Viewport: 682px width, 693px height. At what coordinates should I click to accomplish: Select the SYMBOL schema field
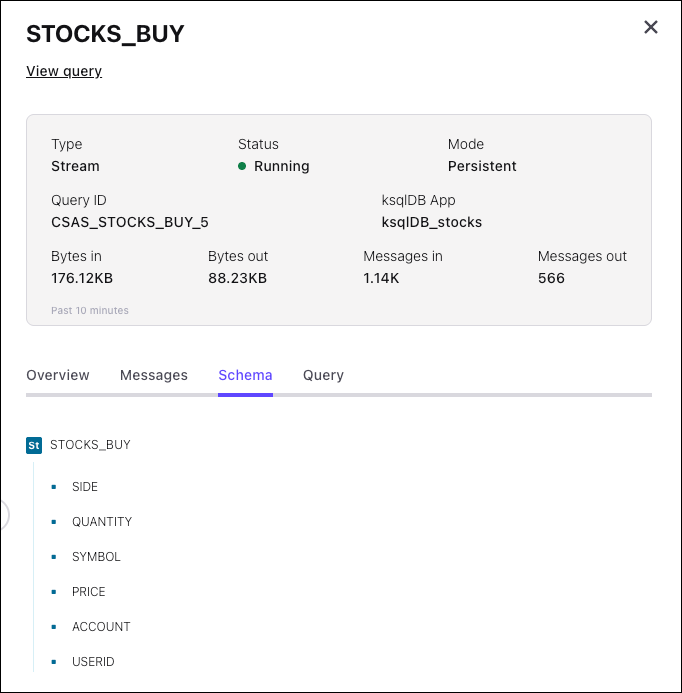(x=96, y=557)
